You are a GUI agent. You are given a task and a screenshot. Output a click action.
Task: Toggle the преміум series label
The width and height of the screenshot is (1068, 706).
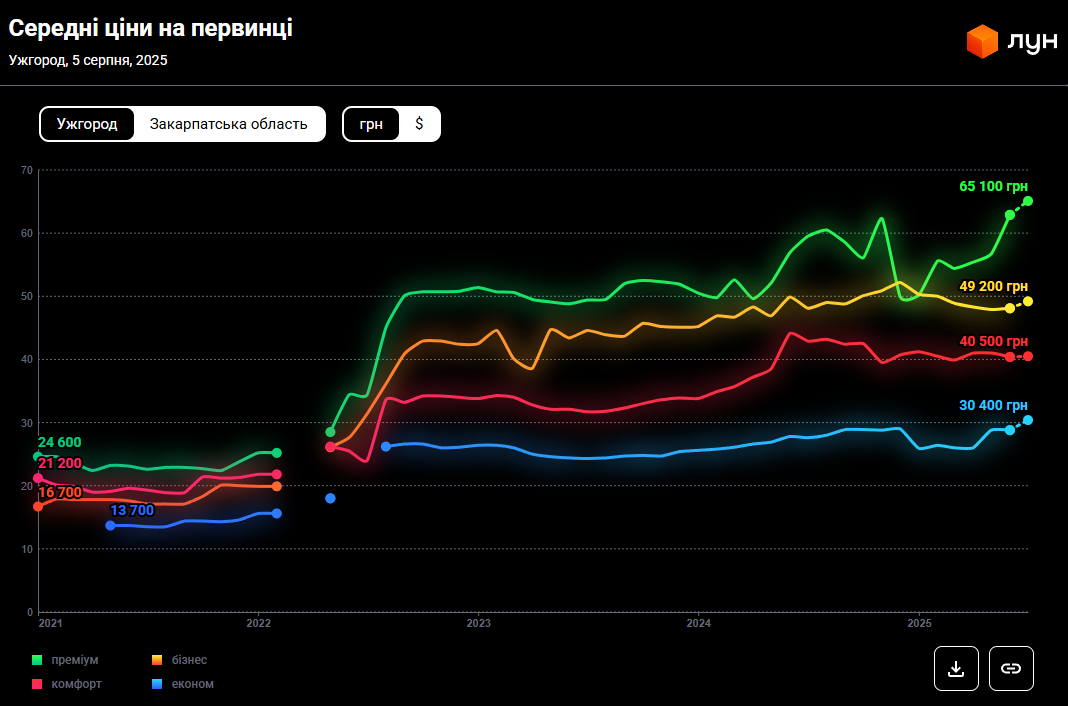coord(75,660)
